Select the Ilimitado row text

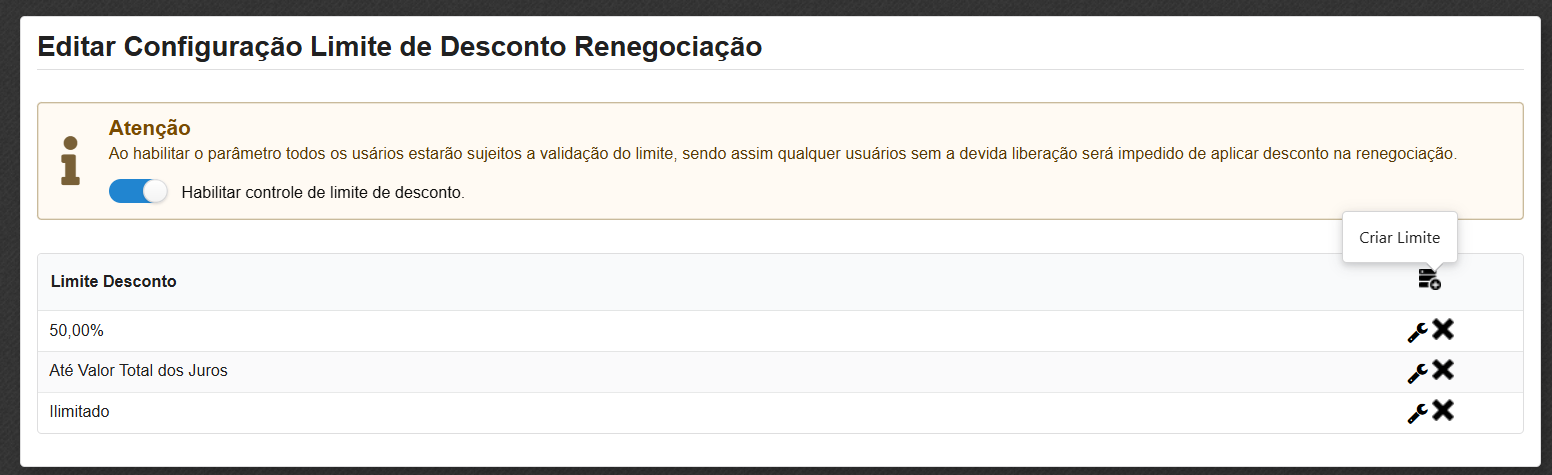[79, 412]
